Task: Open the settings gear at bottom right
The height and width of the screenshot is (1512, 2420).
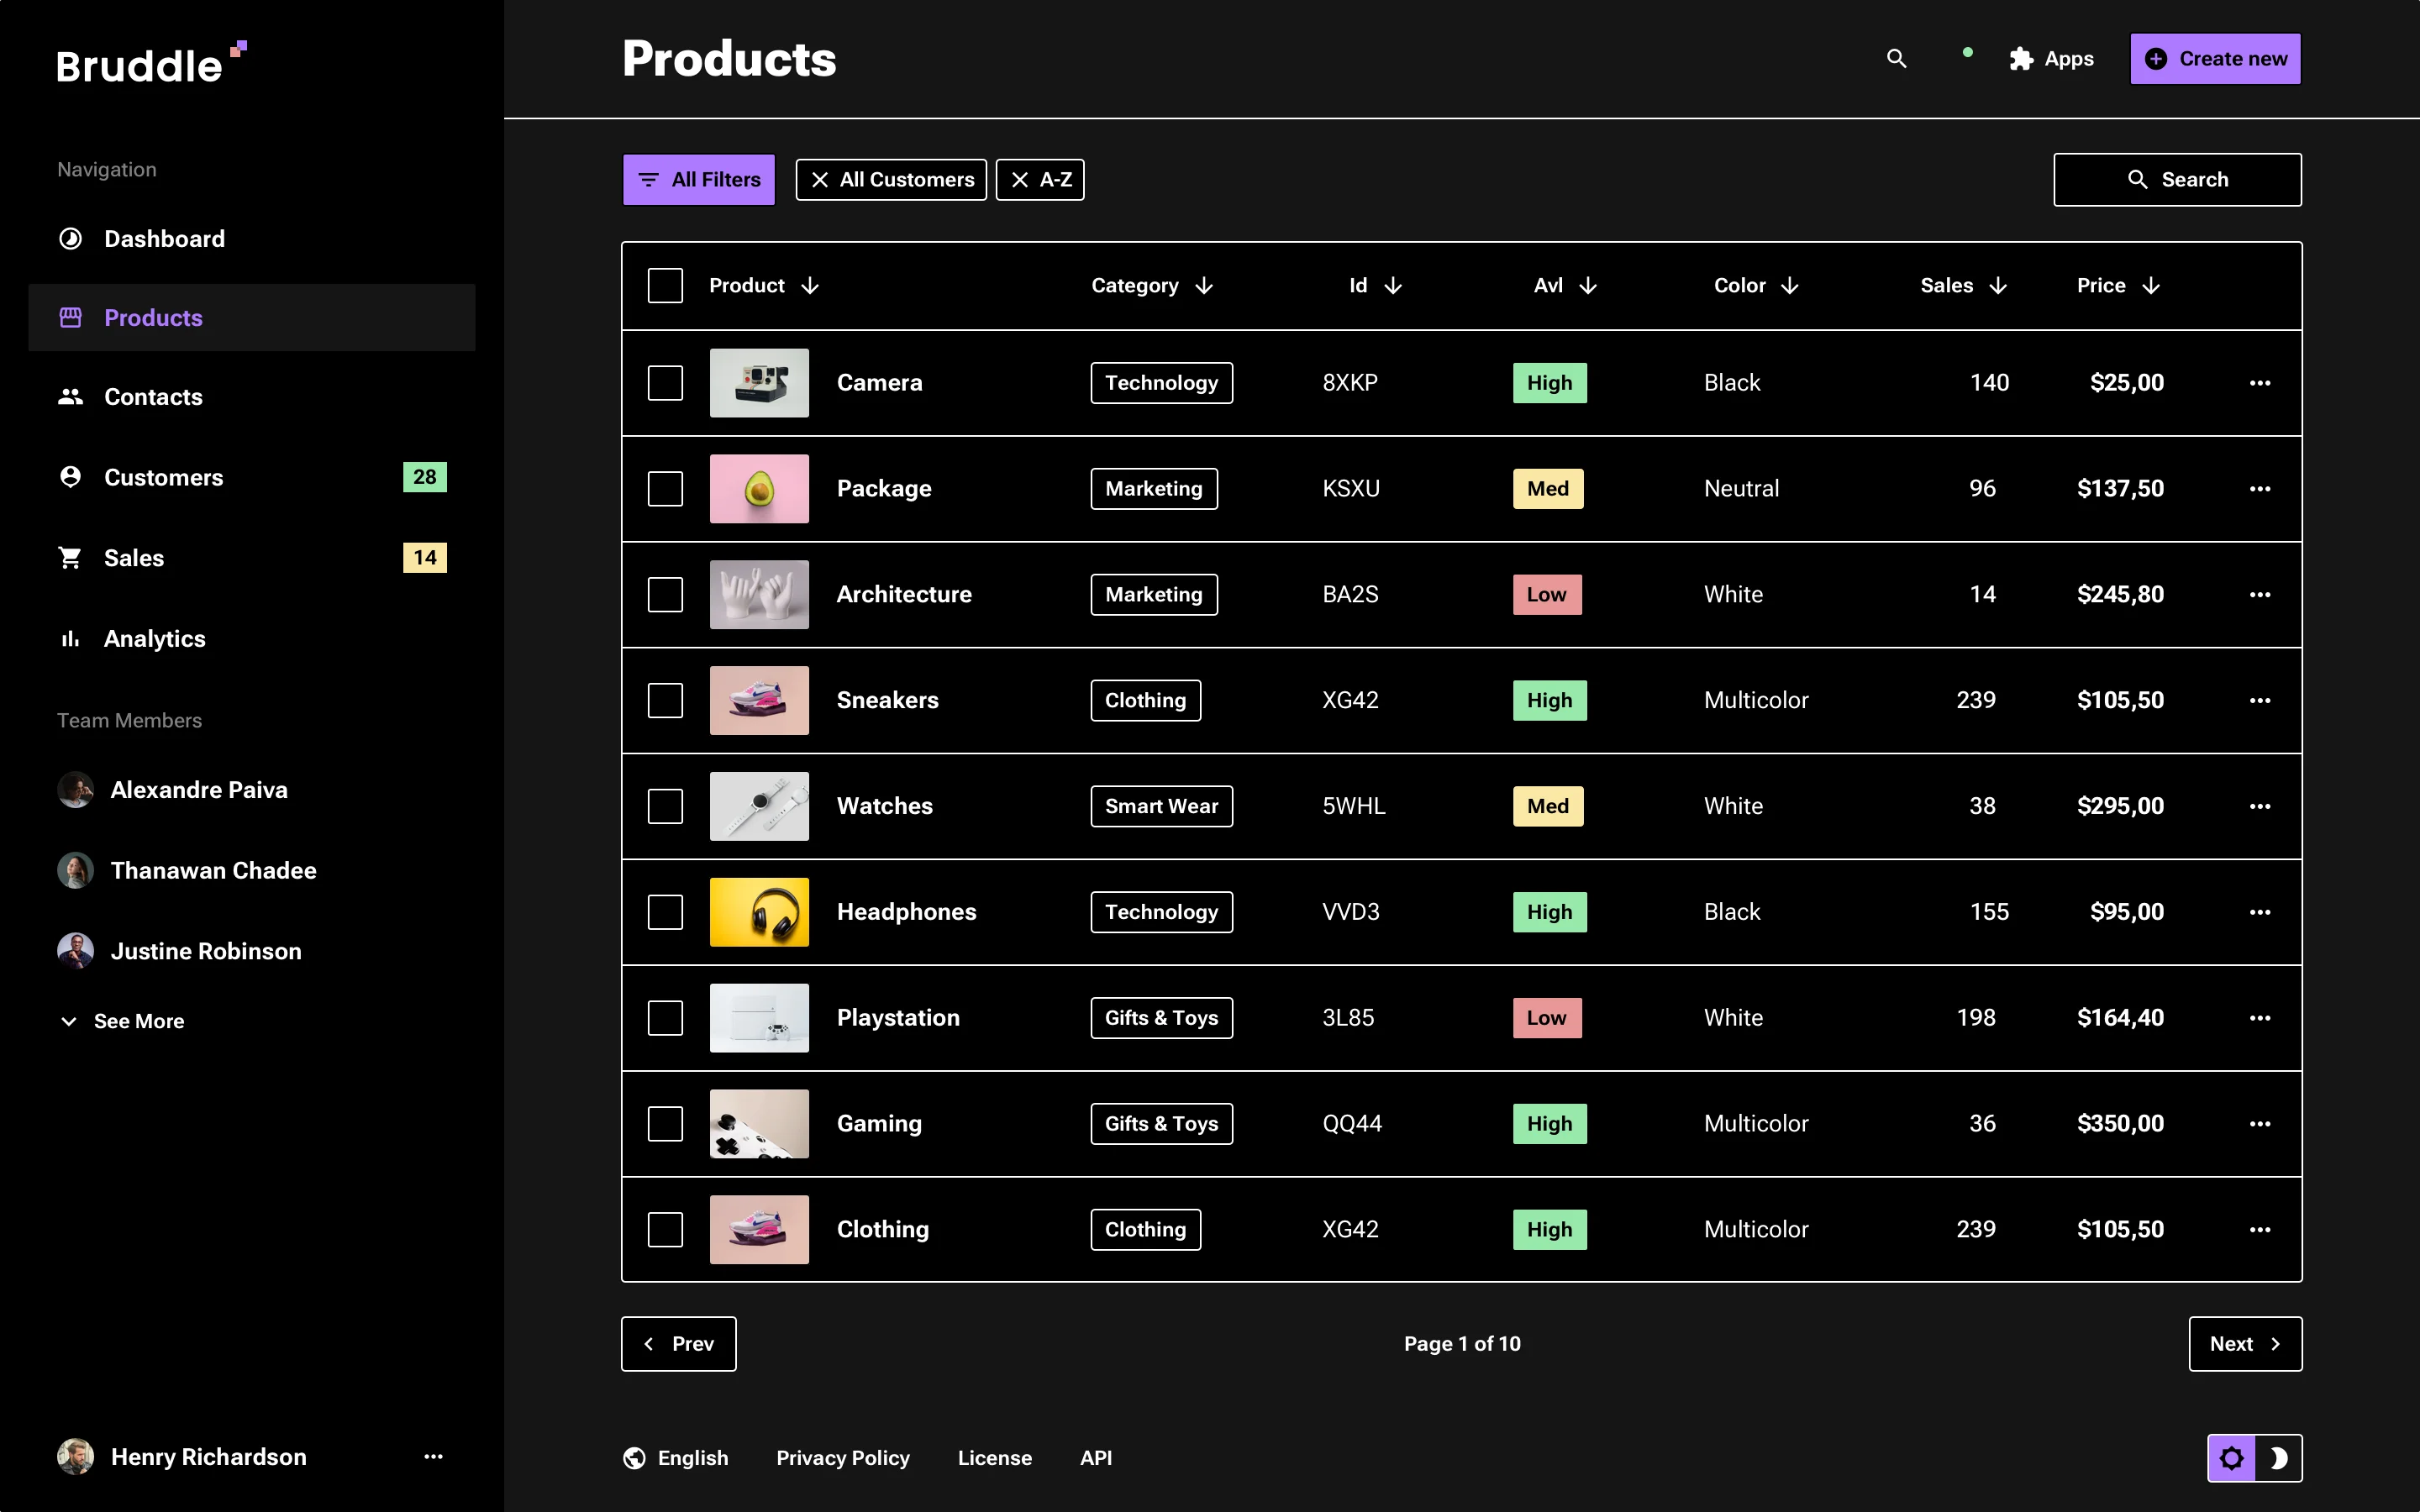Action: pos(2232,1457)
